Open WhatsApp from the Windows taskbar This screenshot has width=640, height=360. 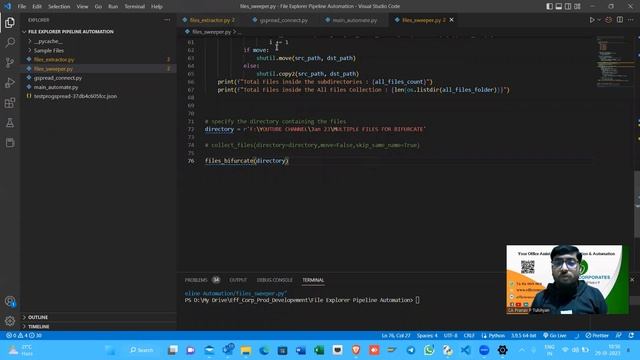point(429,350)
